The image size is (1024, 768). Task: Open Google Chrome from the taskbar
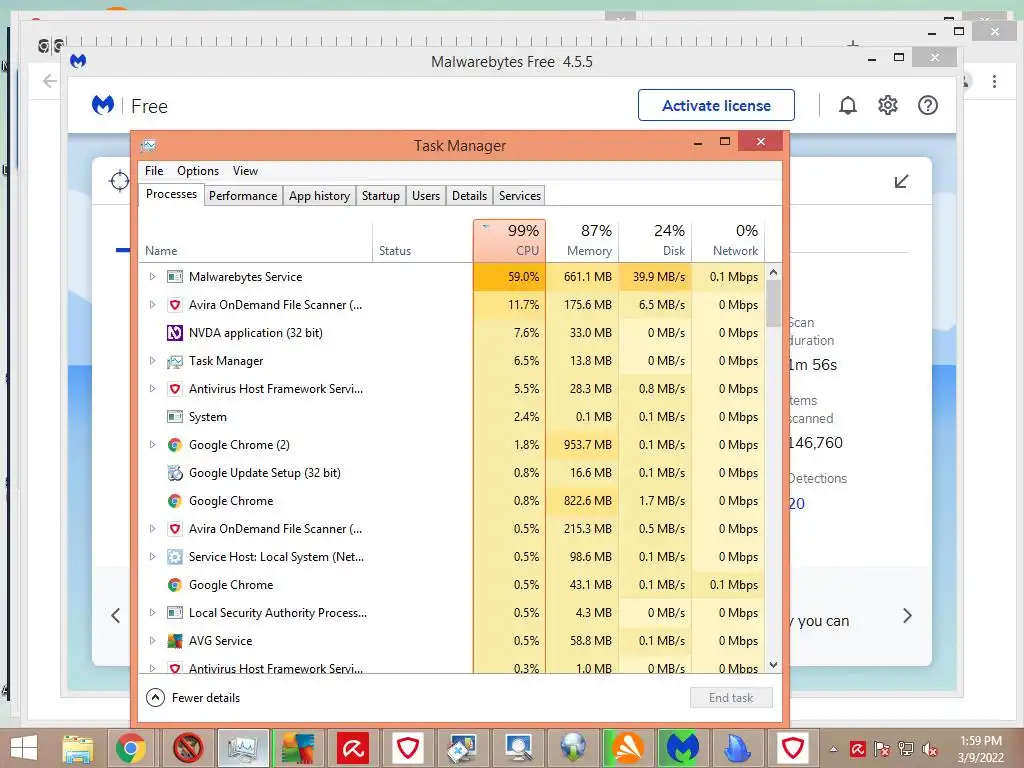tap(131, 748)
